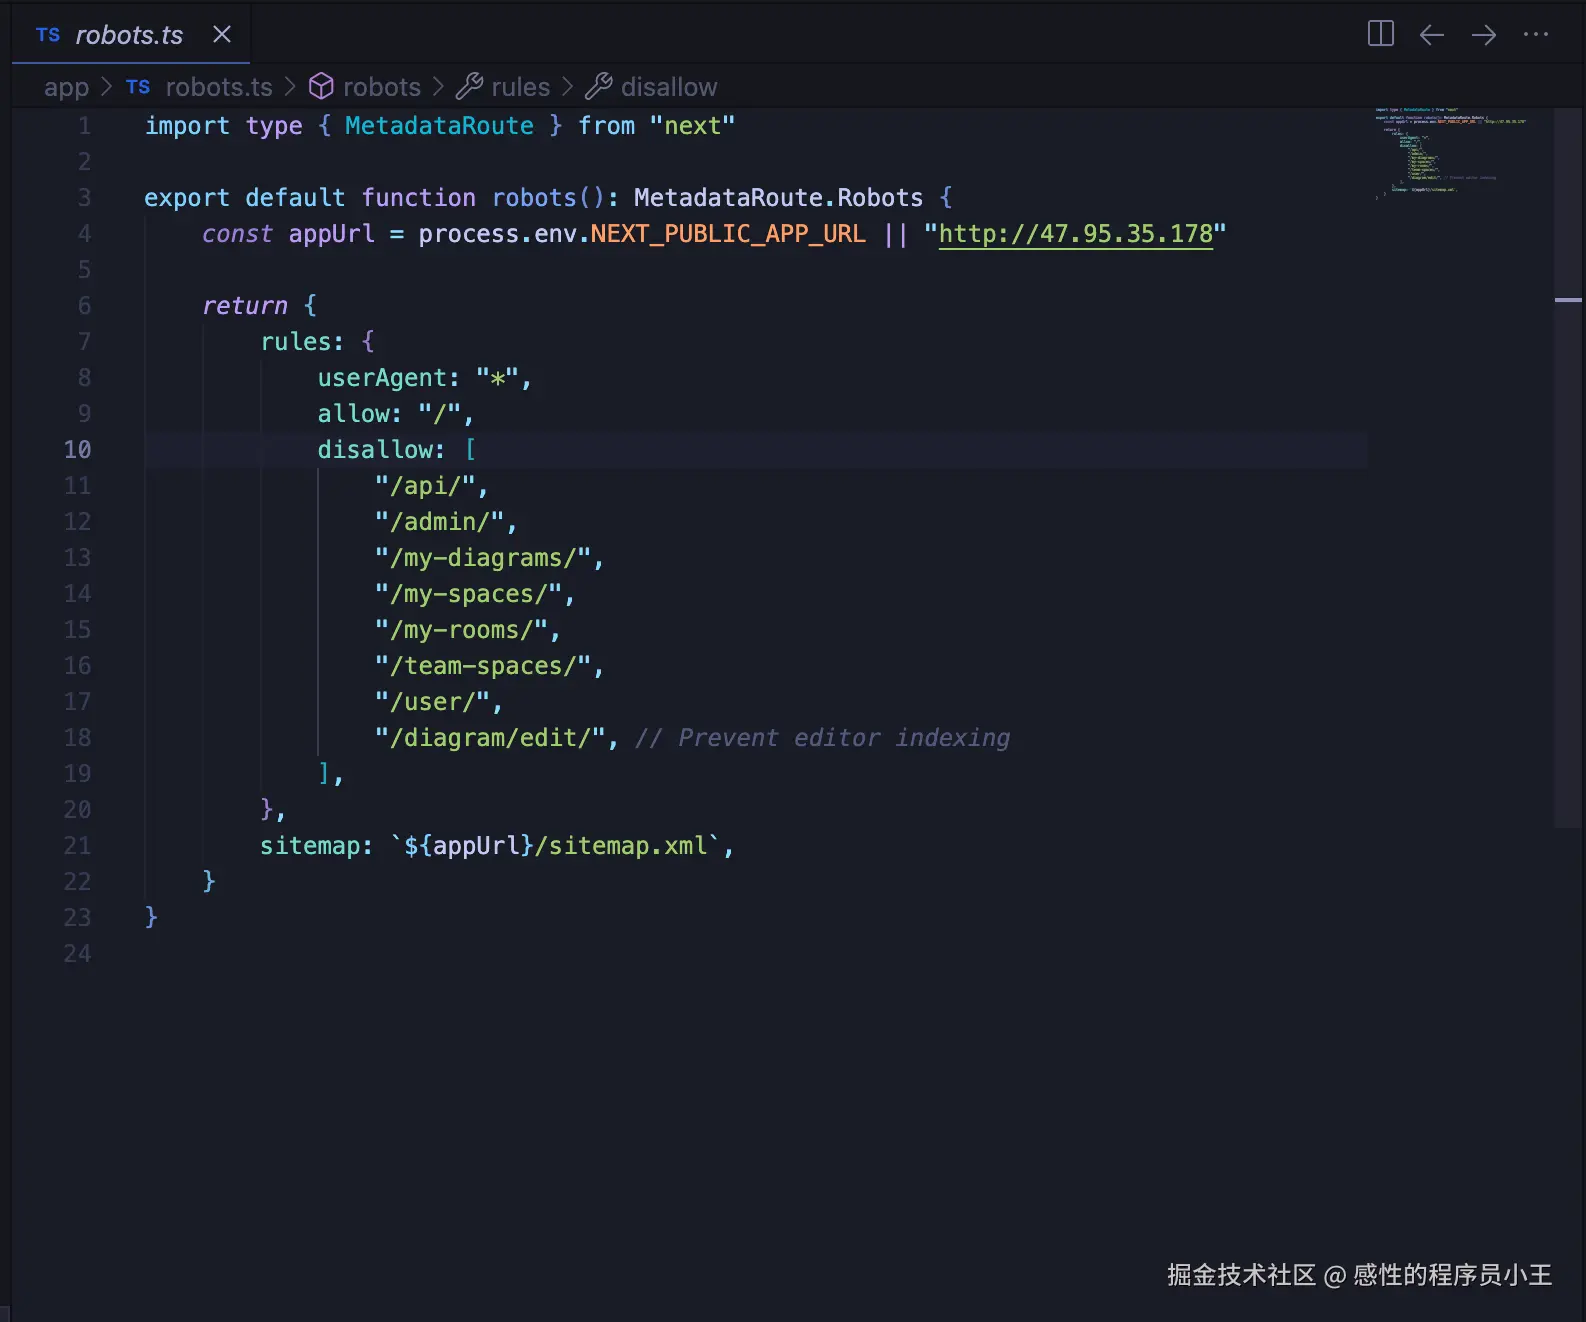Viewport: 1586px width, 1322px height.
Task: Close the robots.ts tab
Action: point(222,35)
